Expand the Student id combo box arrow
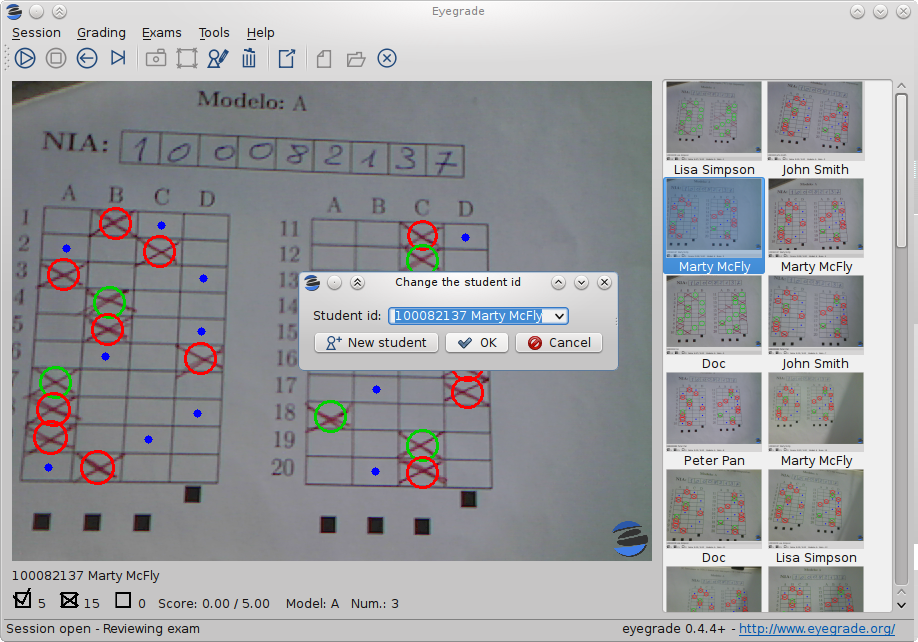 (558, 316)
